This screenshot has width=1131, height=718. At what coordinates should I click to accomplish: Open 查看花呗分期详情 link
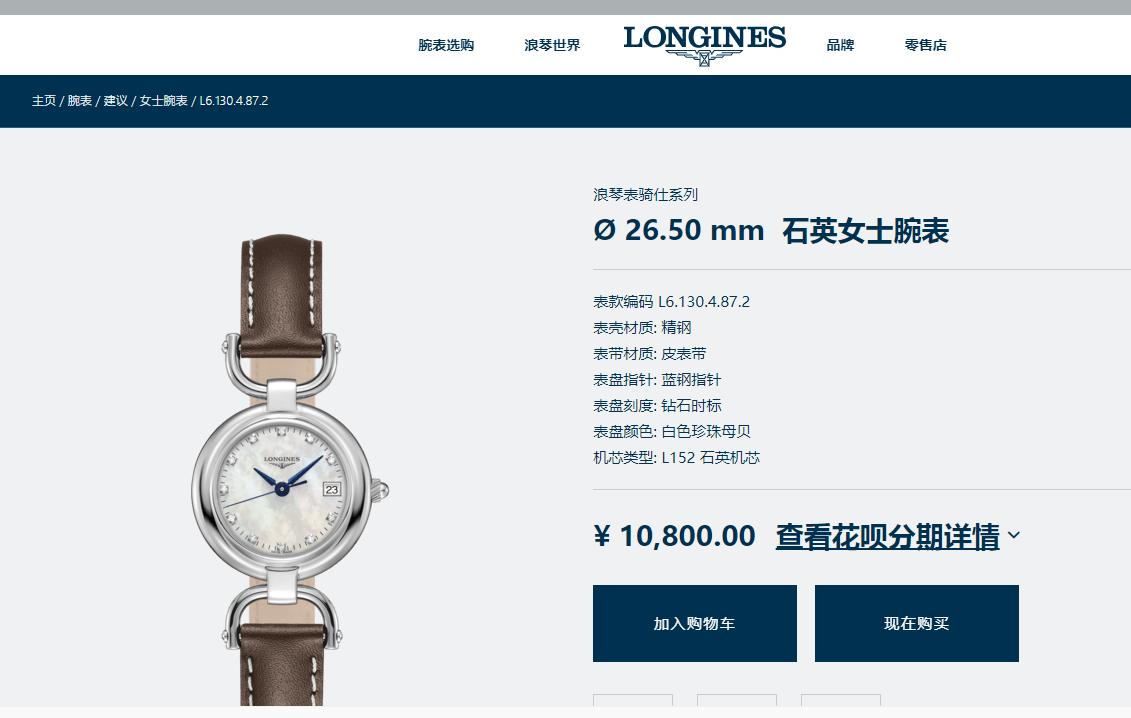887,536
